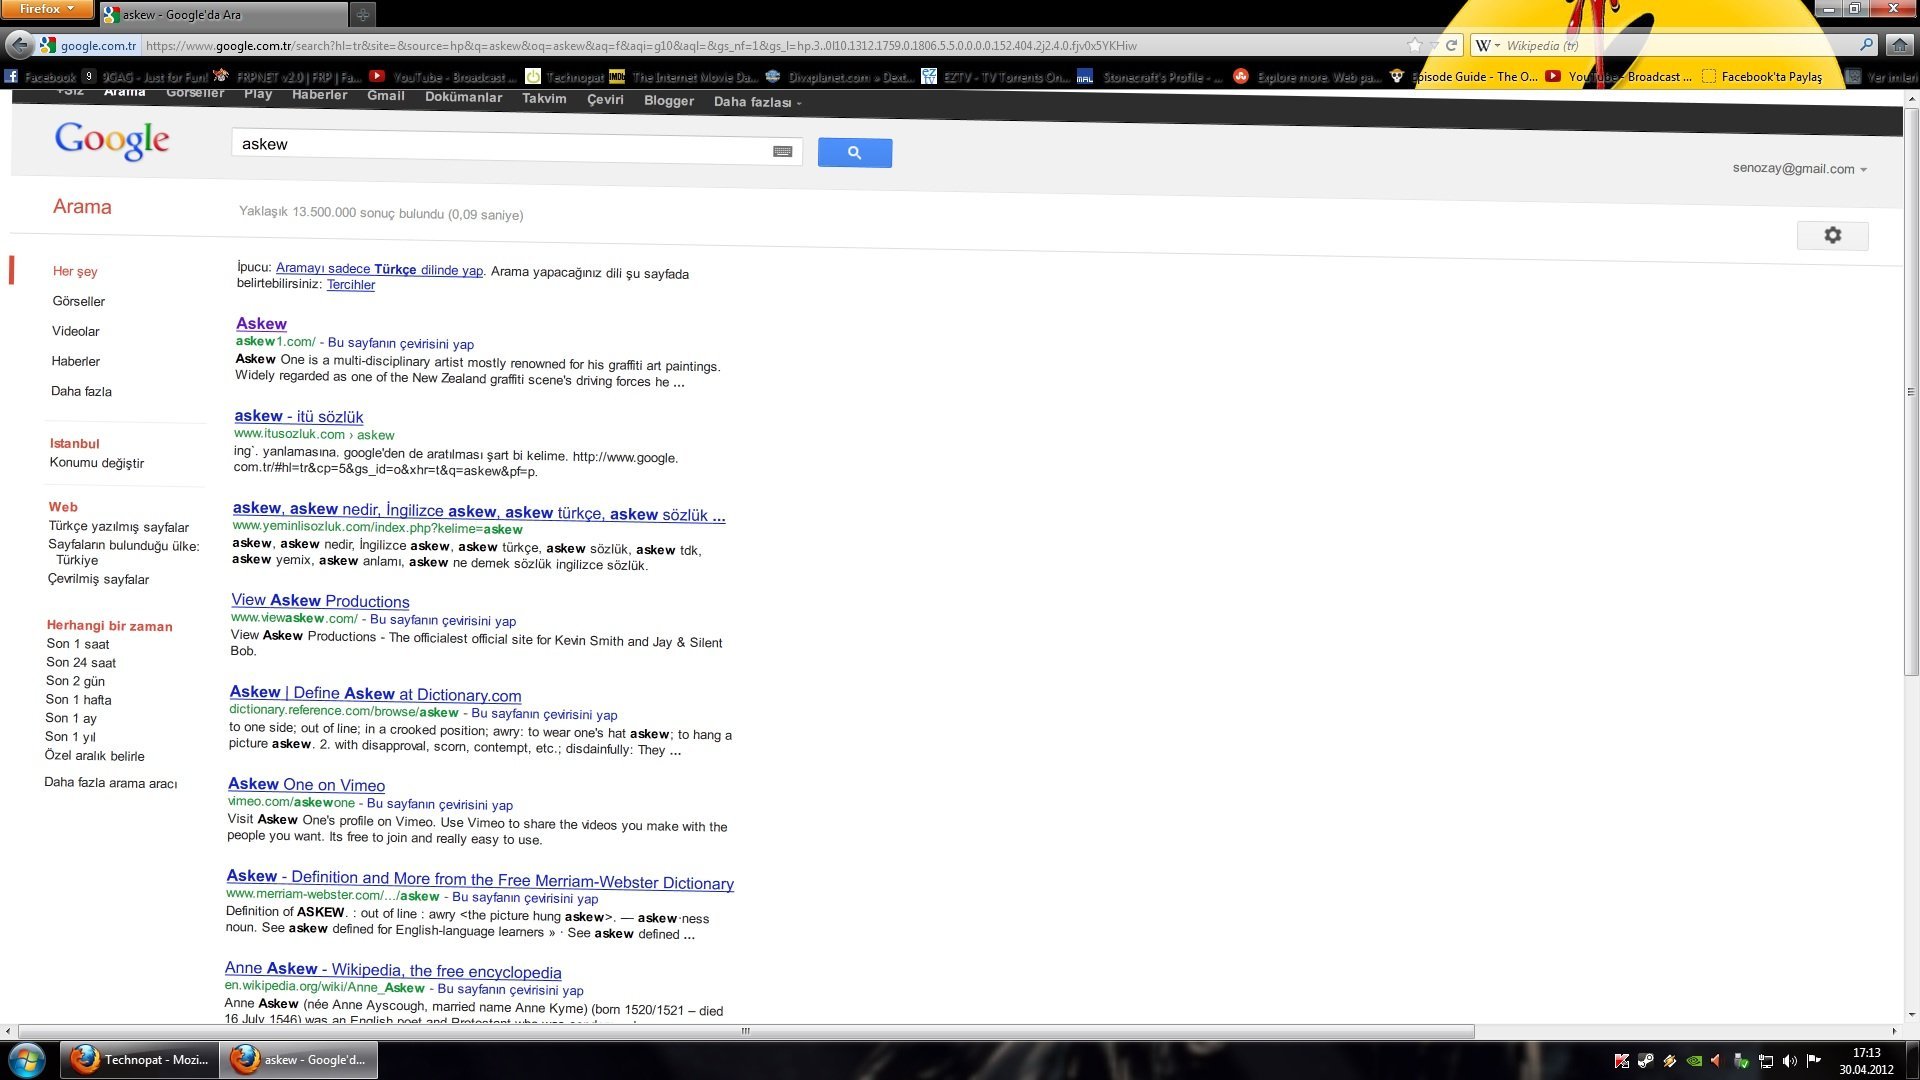Bookmark this page with the star icon
Screen dimensions: 1920x1080
click(1414, 45)
